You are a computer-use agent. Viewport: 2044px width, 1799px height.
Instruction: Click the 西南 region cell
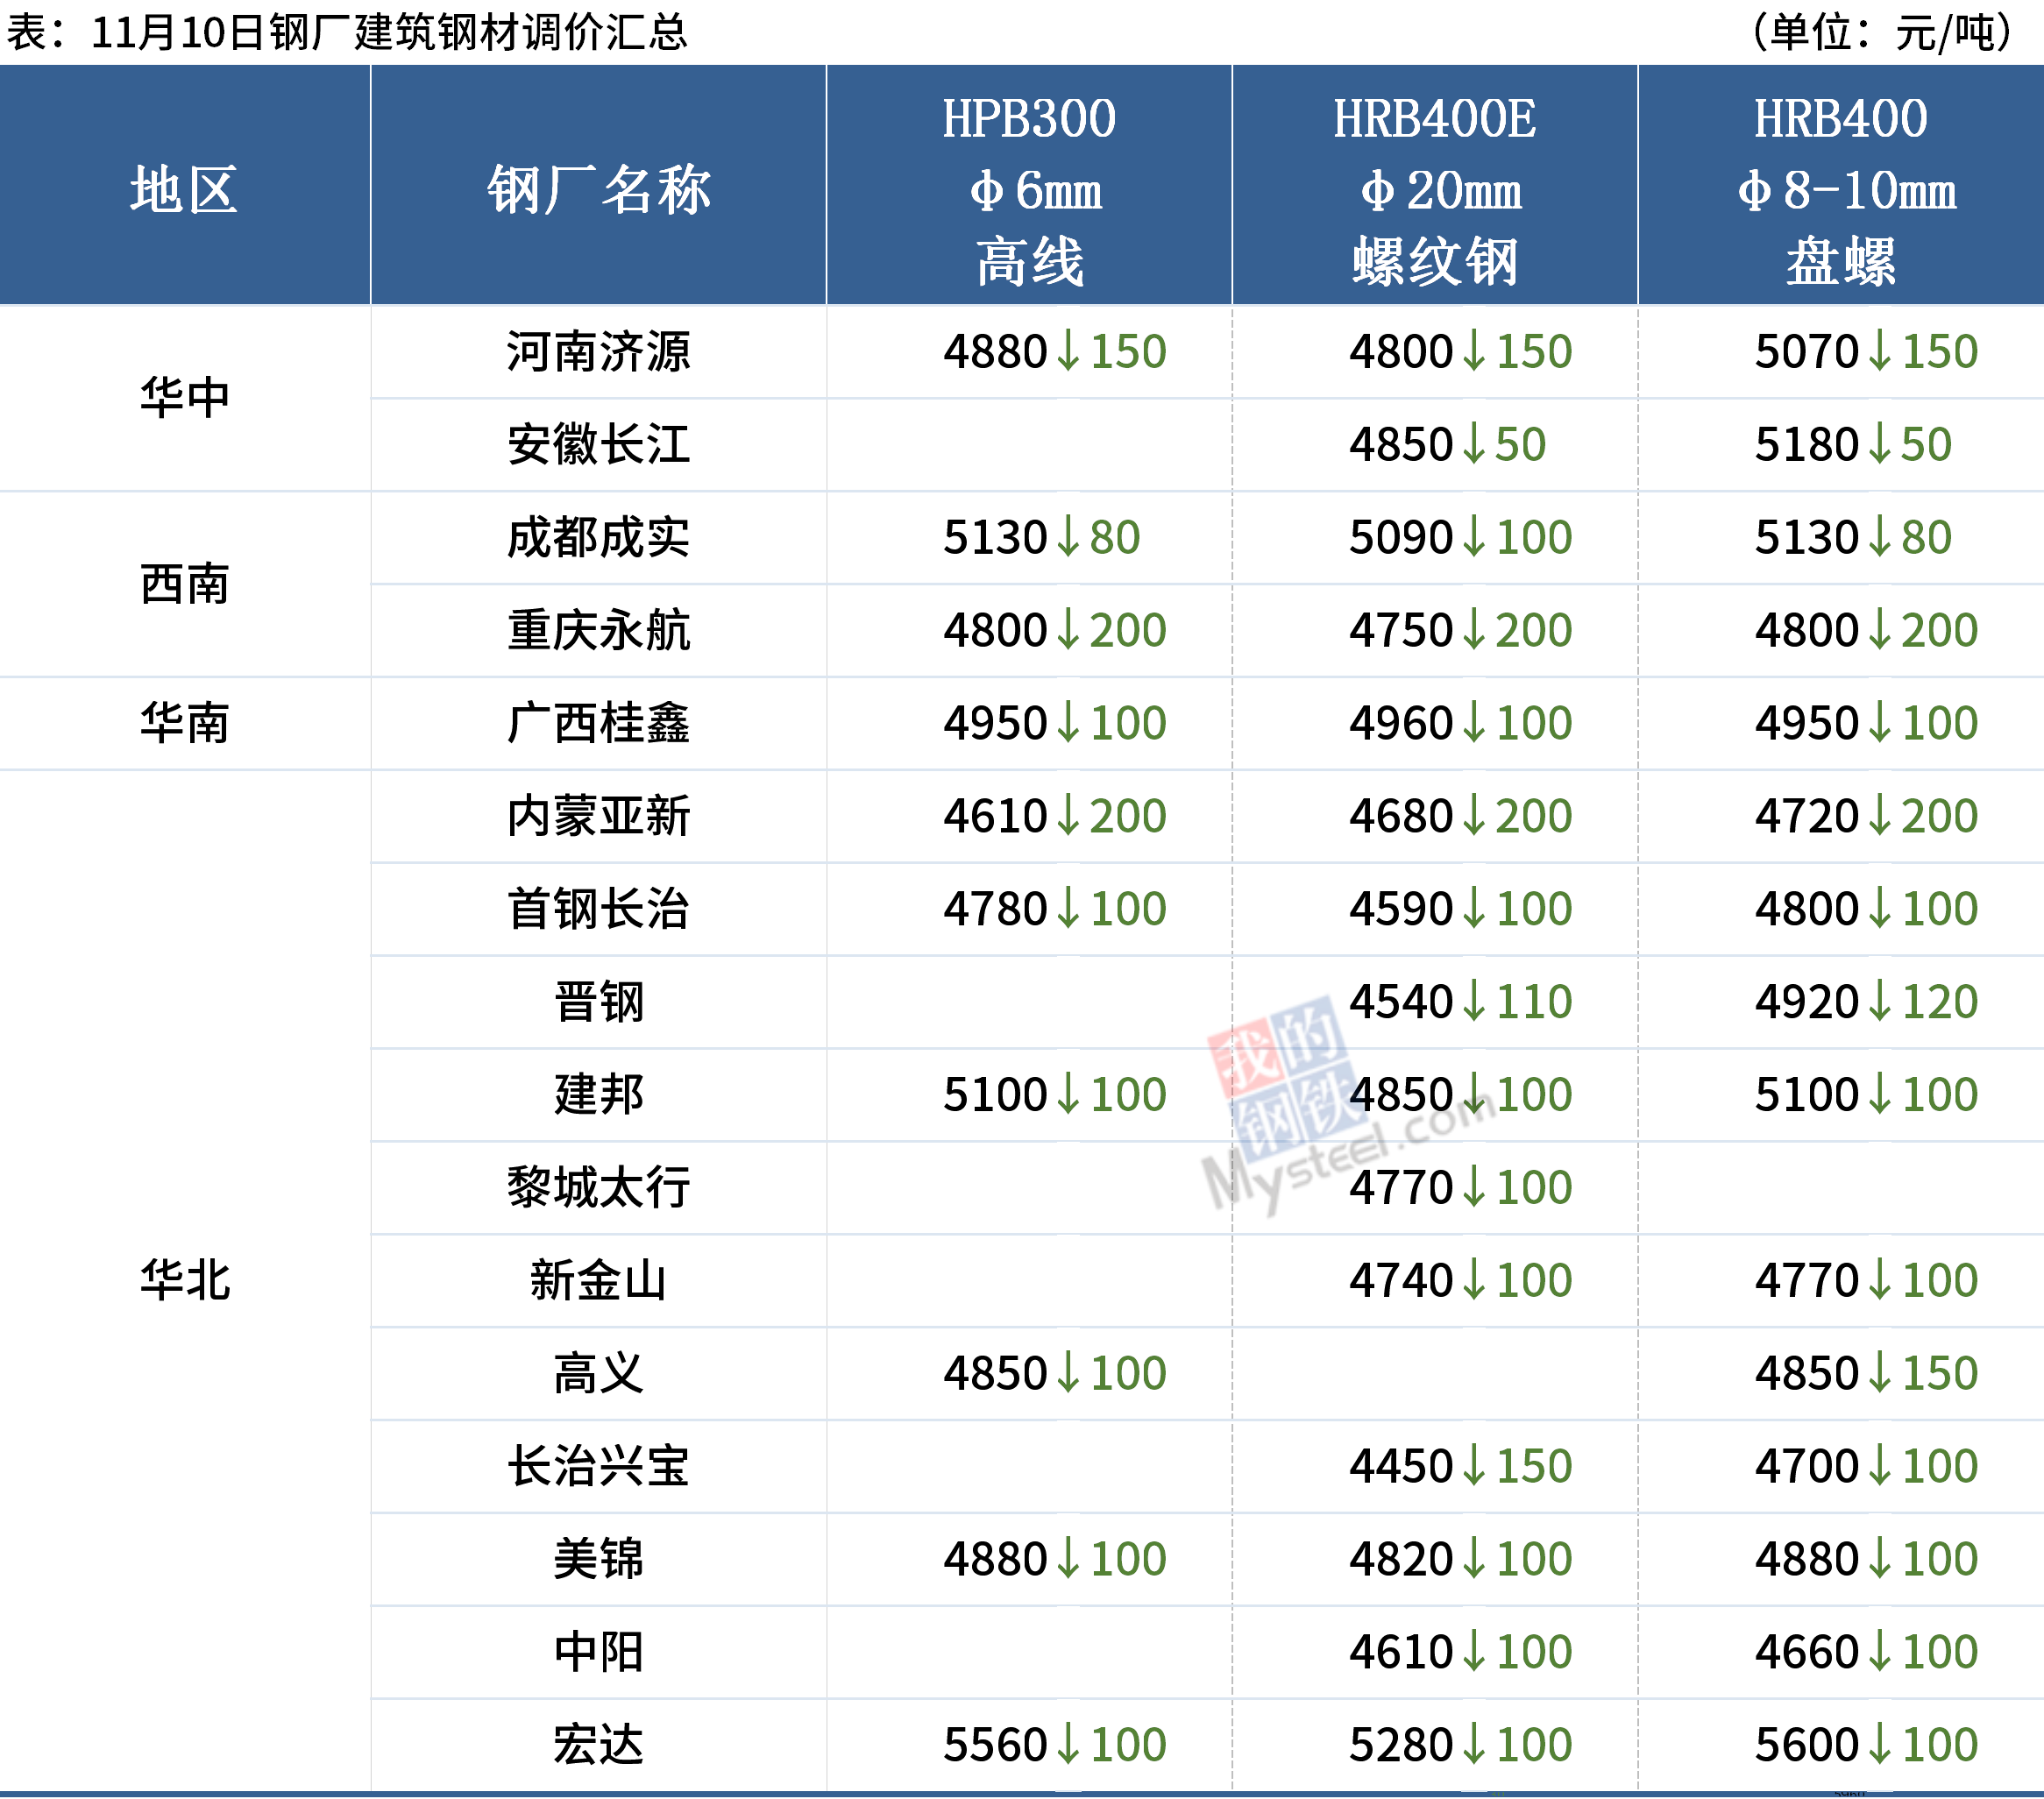click(x=184, y=584)
